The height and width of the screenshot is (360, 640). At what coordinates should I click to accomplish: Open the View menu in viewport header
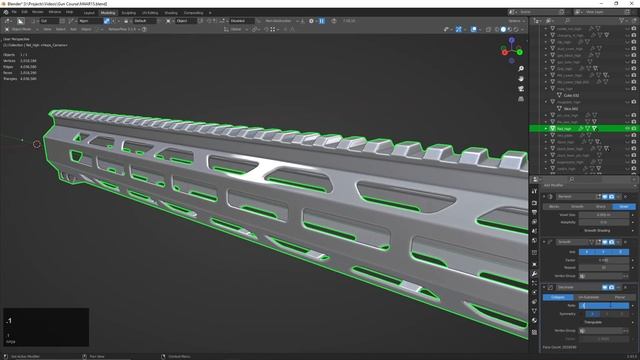coord(47,29)
